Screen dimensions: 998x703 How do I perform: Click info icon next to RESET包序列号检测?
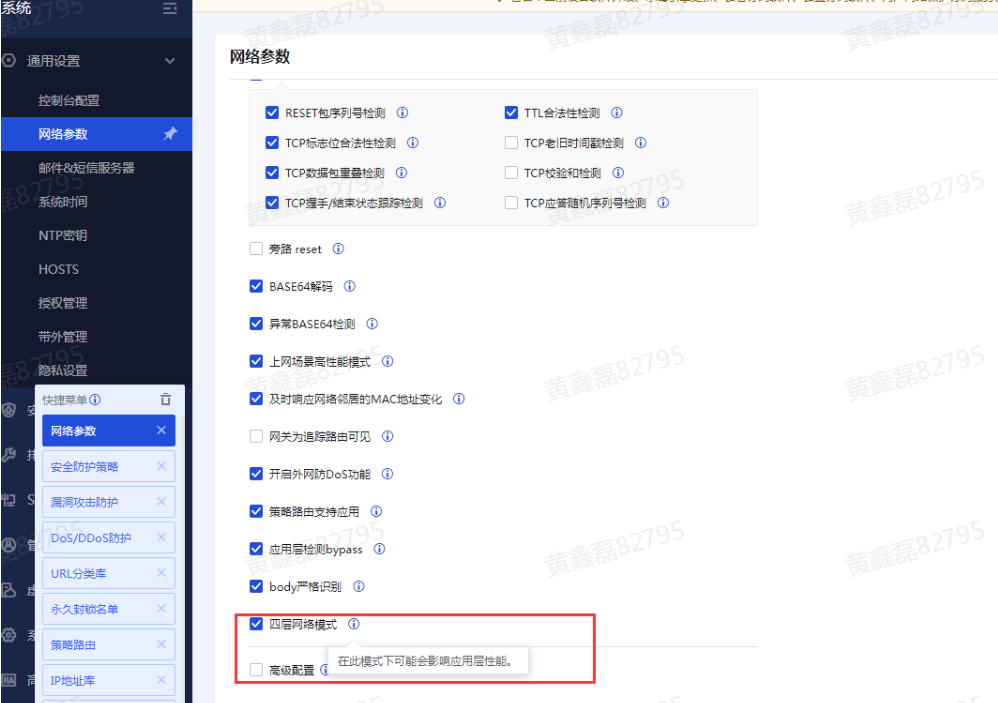tap(402, 113)
